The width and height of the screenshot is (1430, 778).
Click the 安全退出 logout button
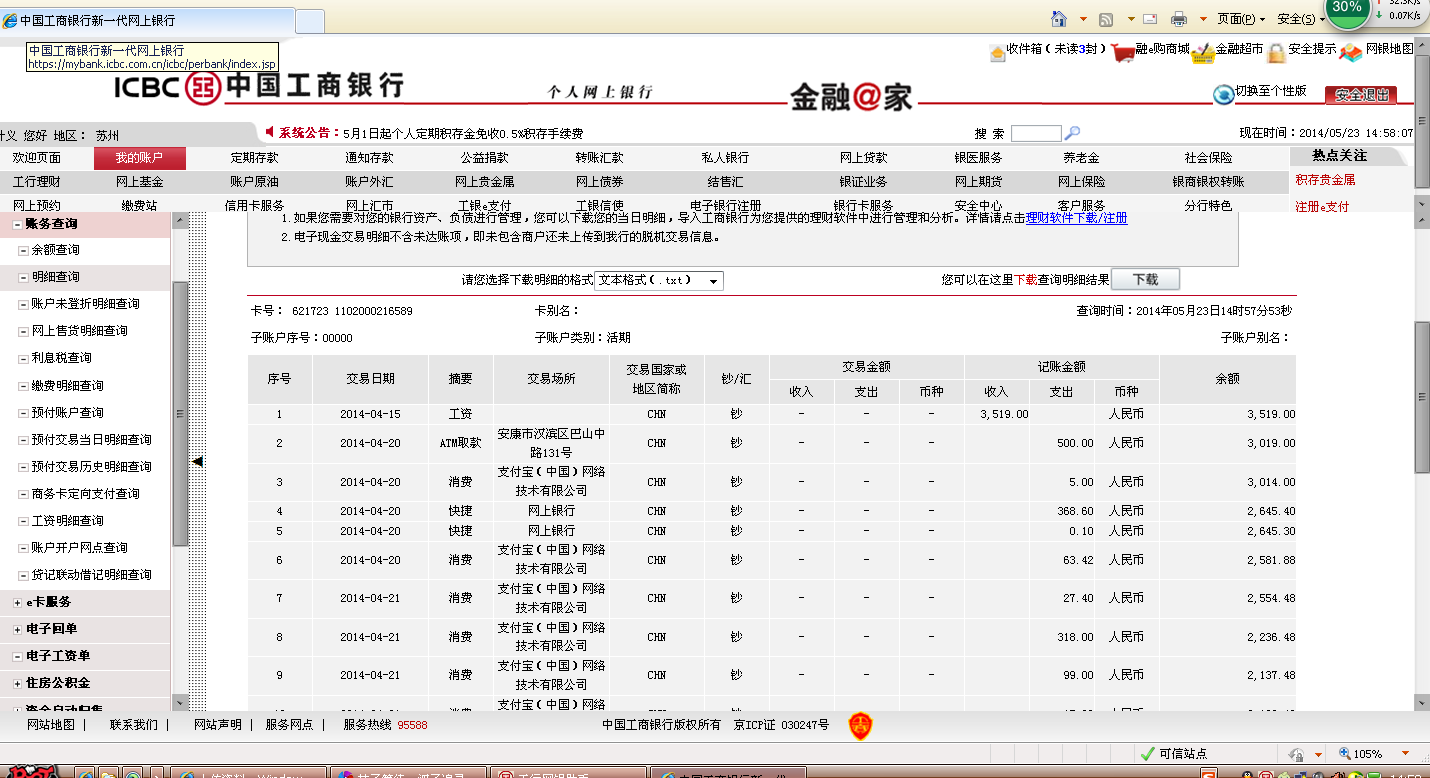click(x=1361, y=95)
